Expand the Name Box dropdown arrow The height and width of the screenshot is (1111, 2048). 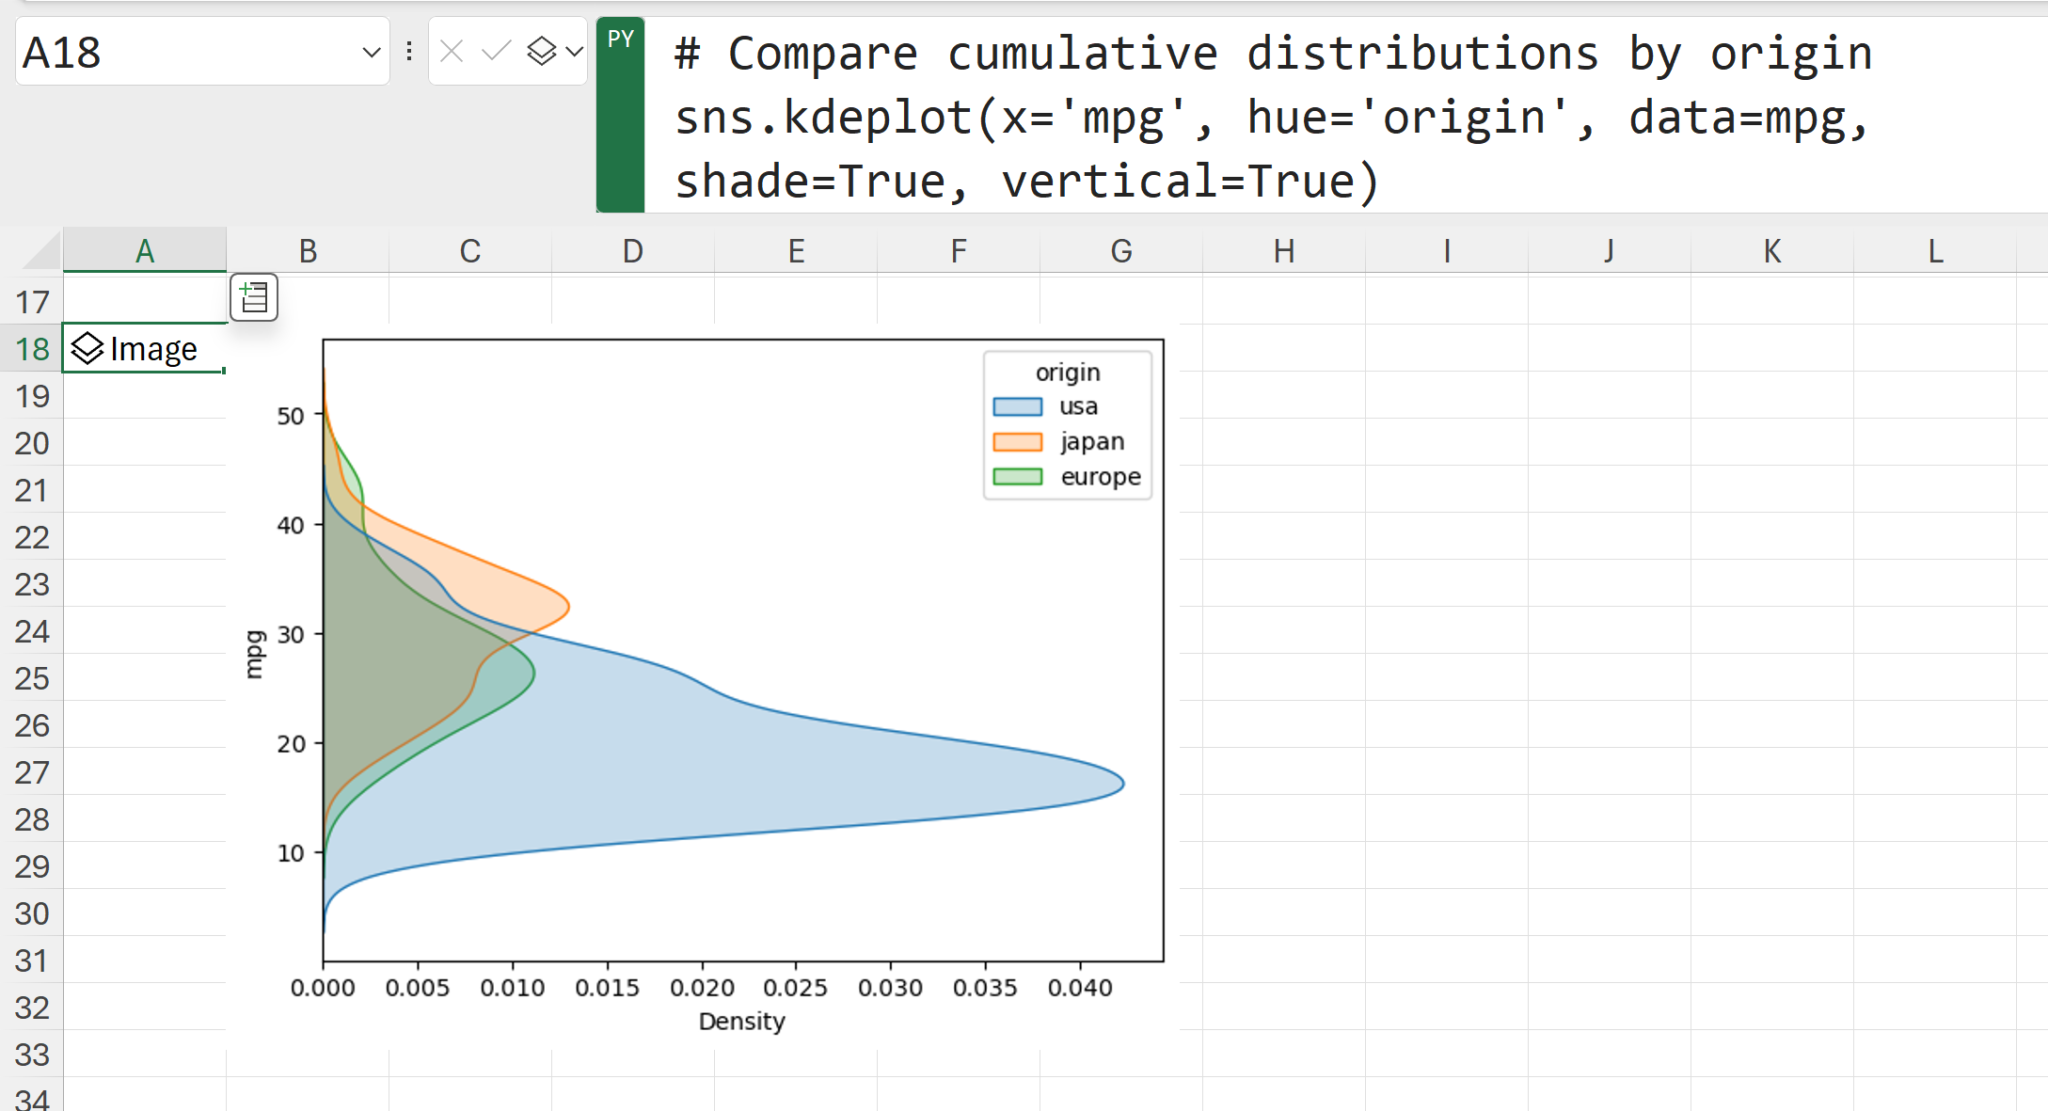tap(371, 52)
